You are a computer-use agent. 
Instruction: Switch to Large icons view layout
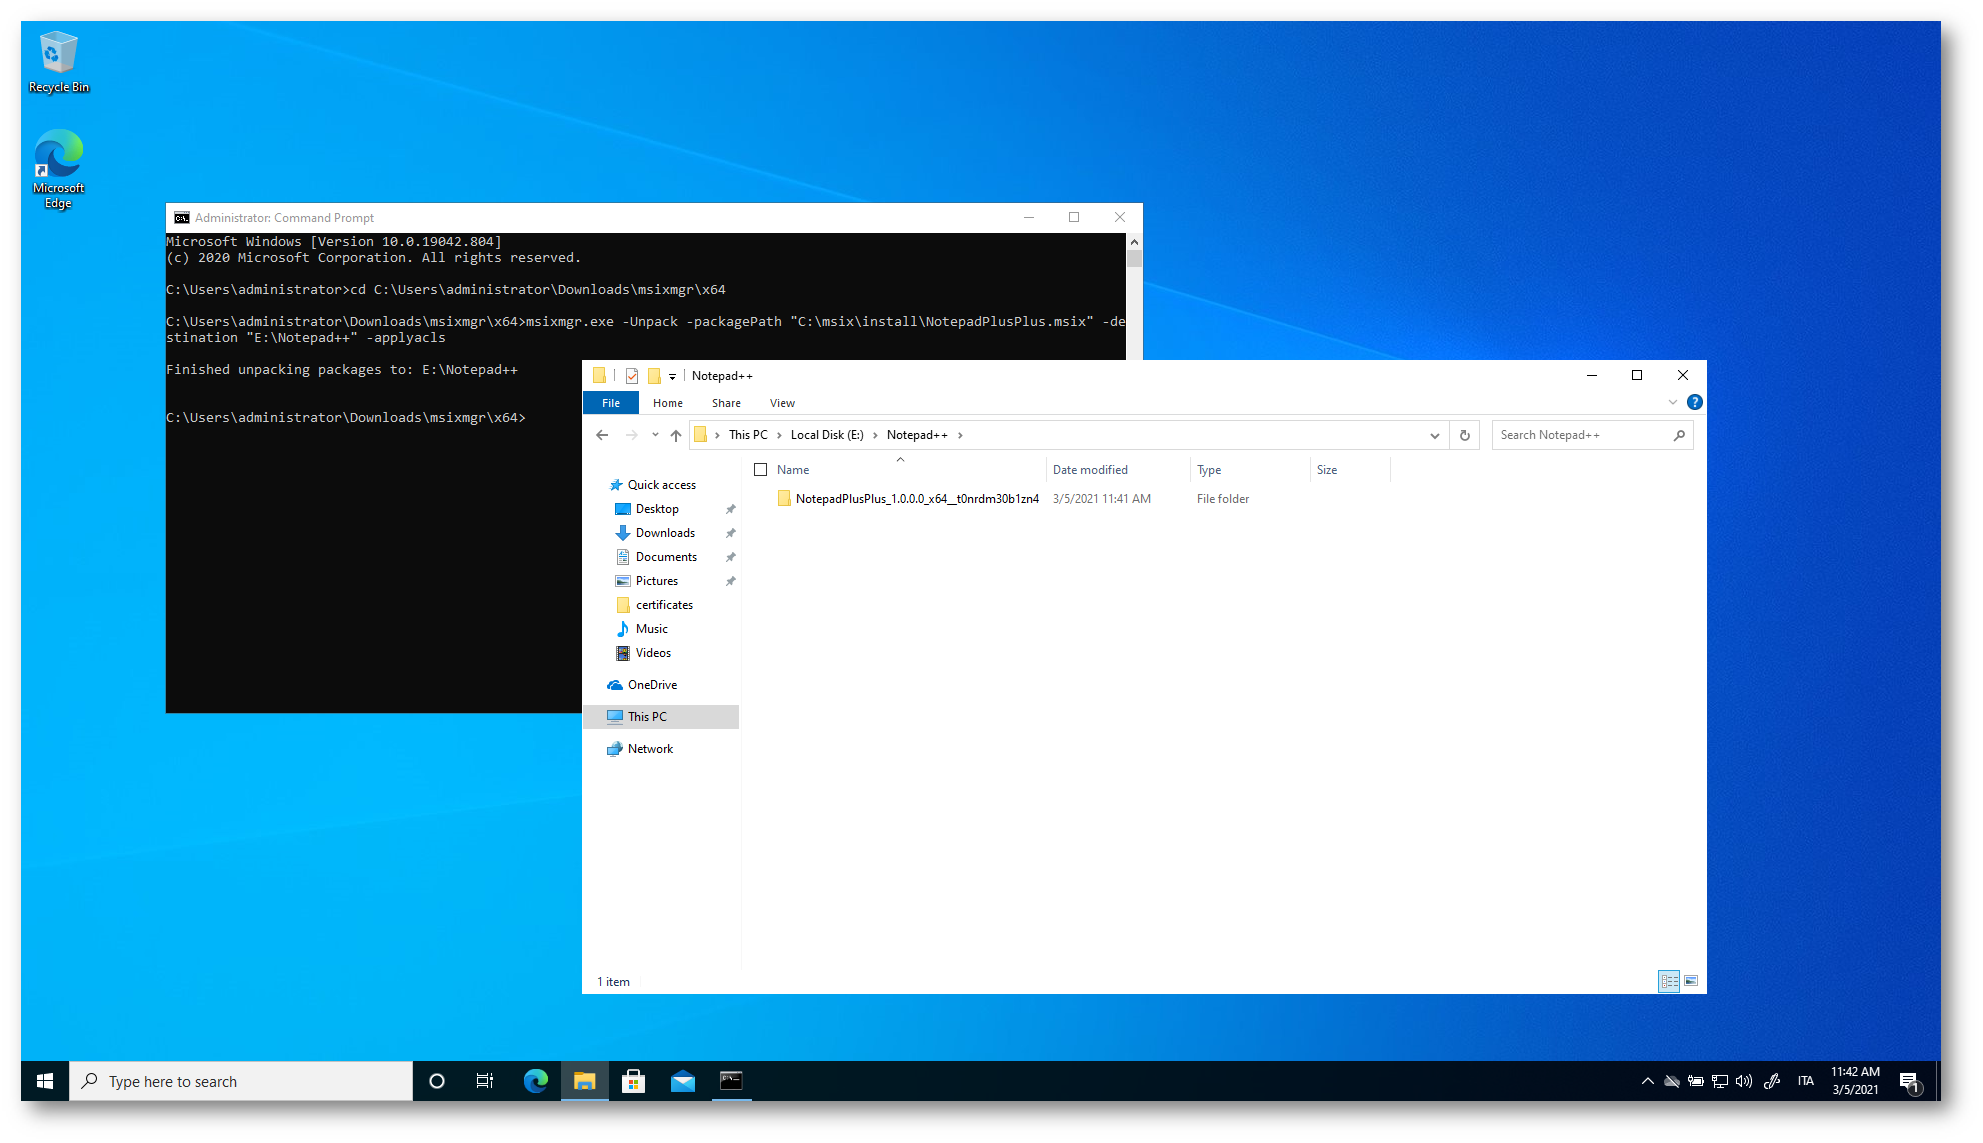(x=1691, y=981)
